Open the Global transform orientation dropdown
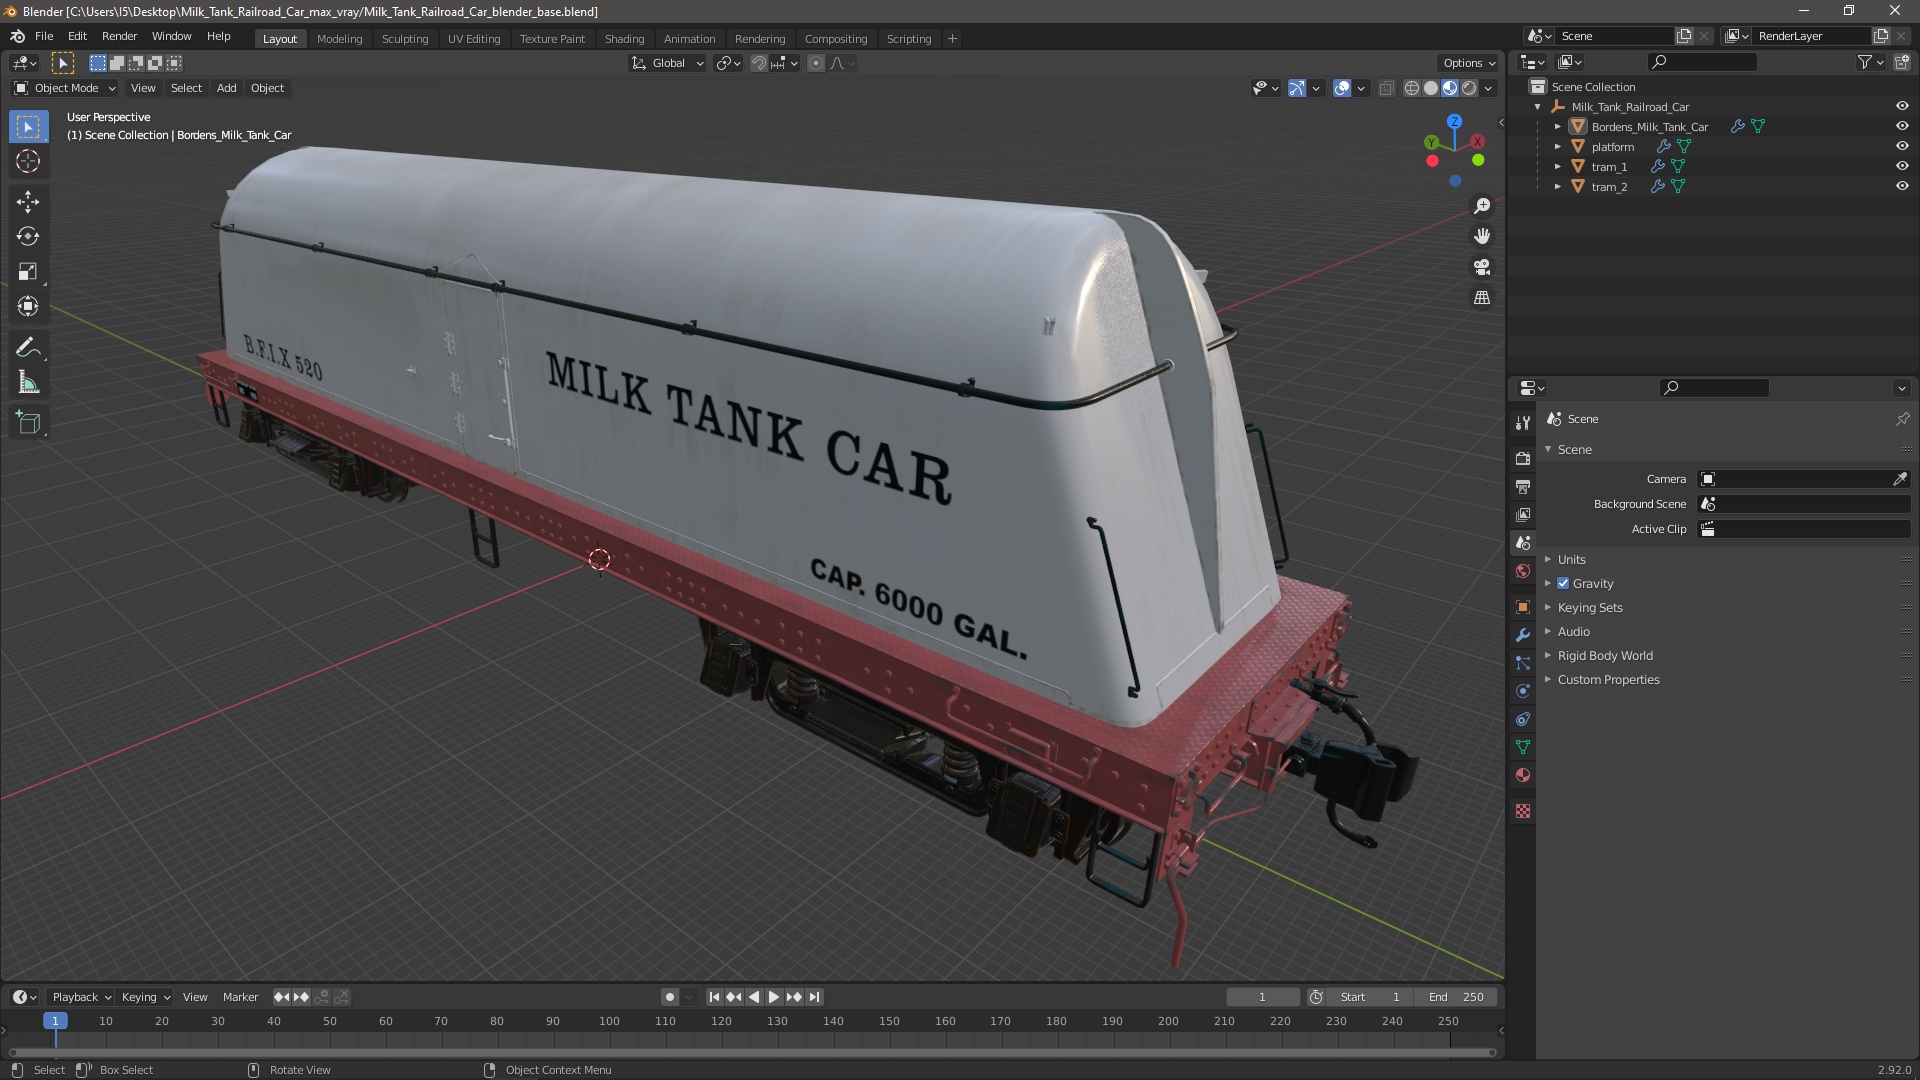Image resolution: width=1920 pixels, height=1080 pixels. click(668, 63)
